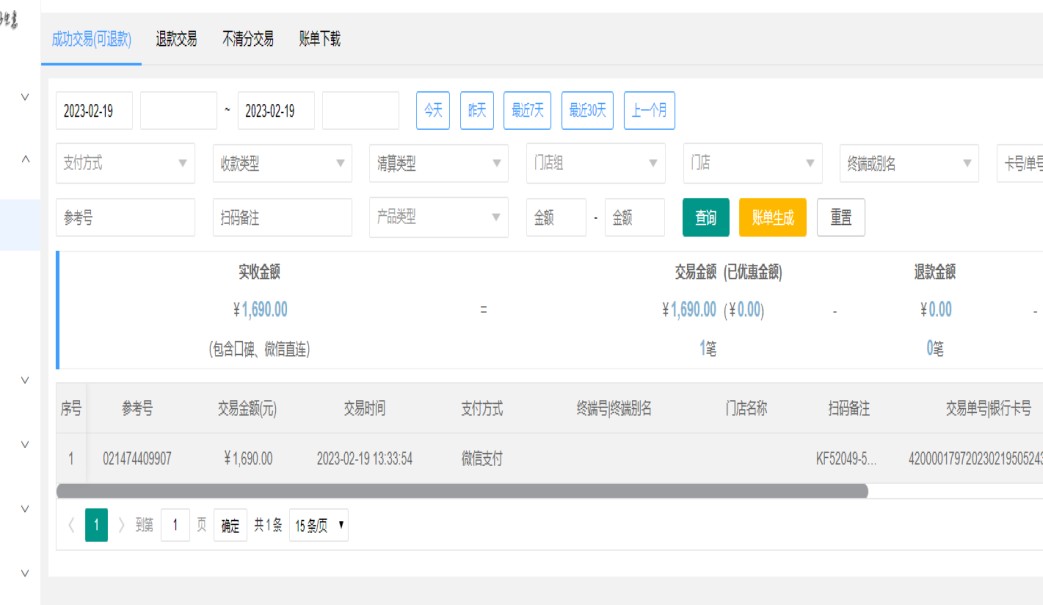Open the 不清分交易 tab
This screenshot has height=605, width=1043.
(x=247, y=39)
